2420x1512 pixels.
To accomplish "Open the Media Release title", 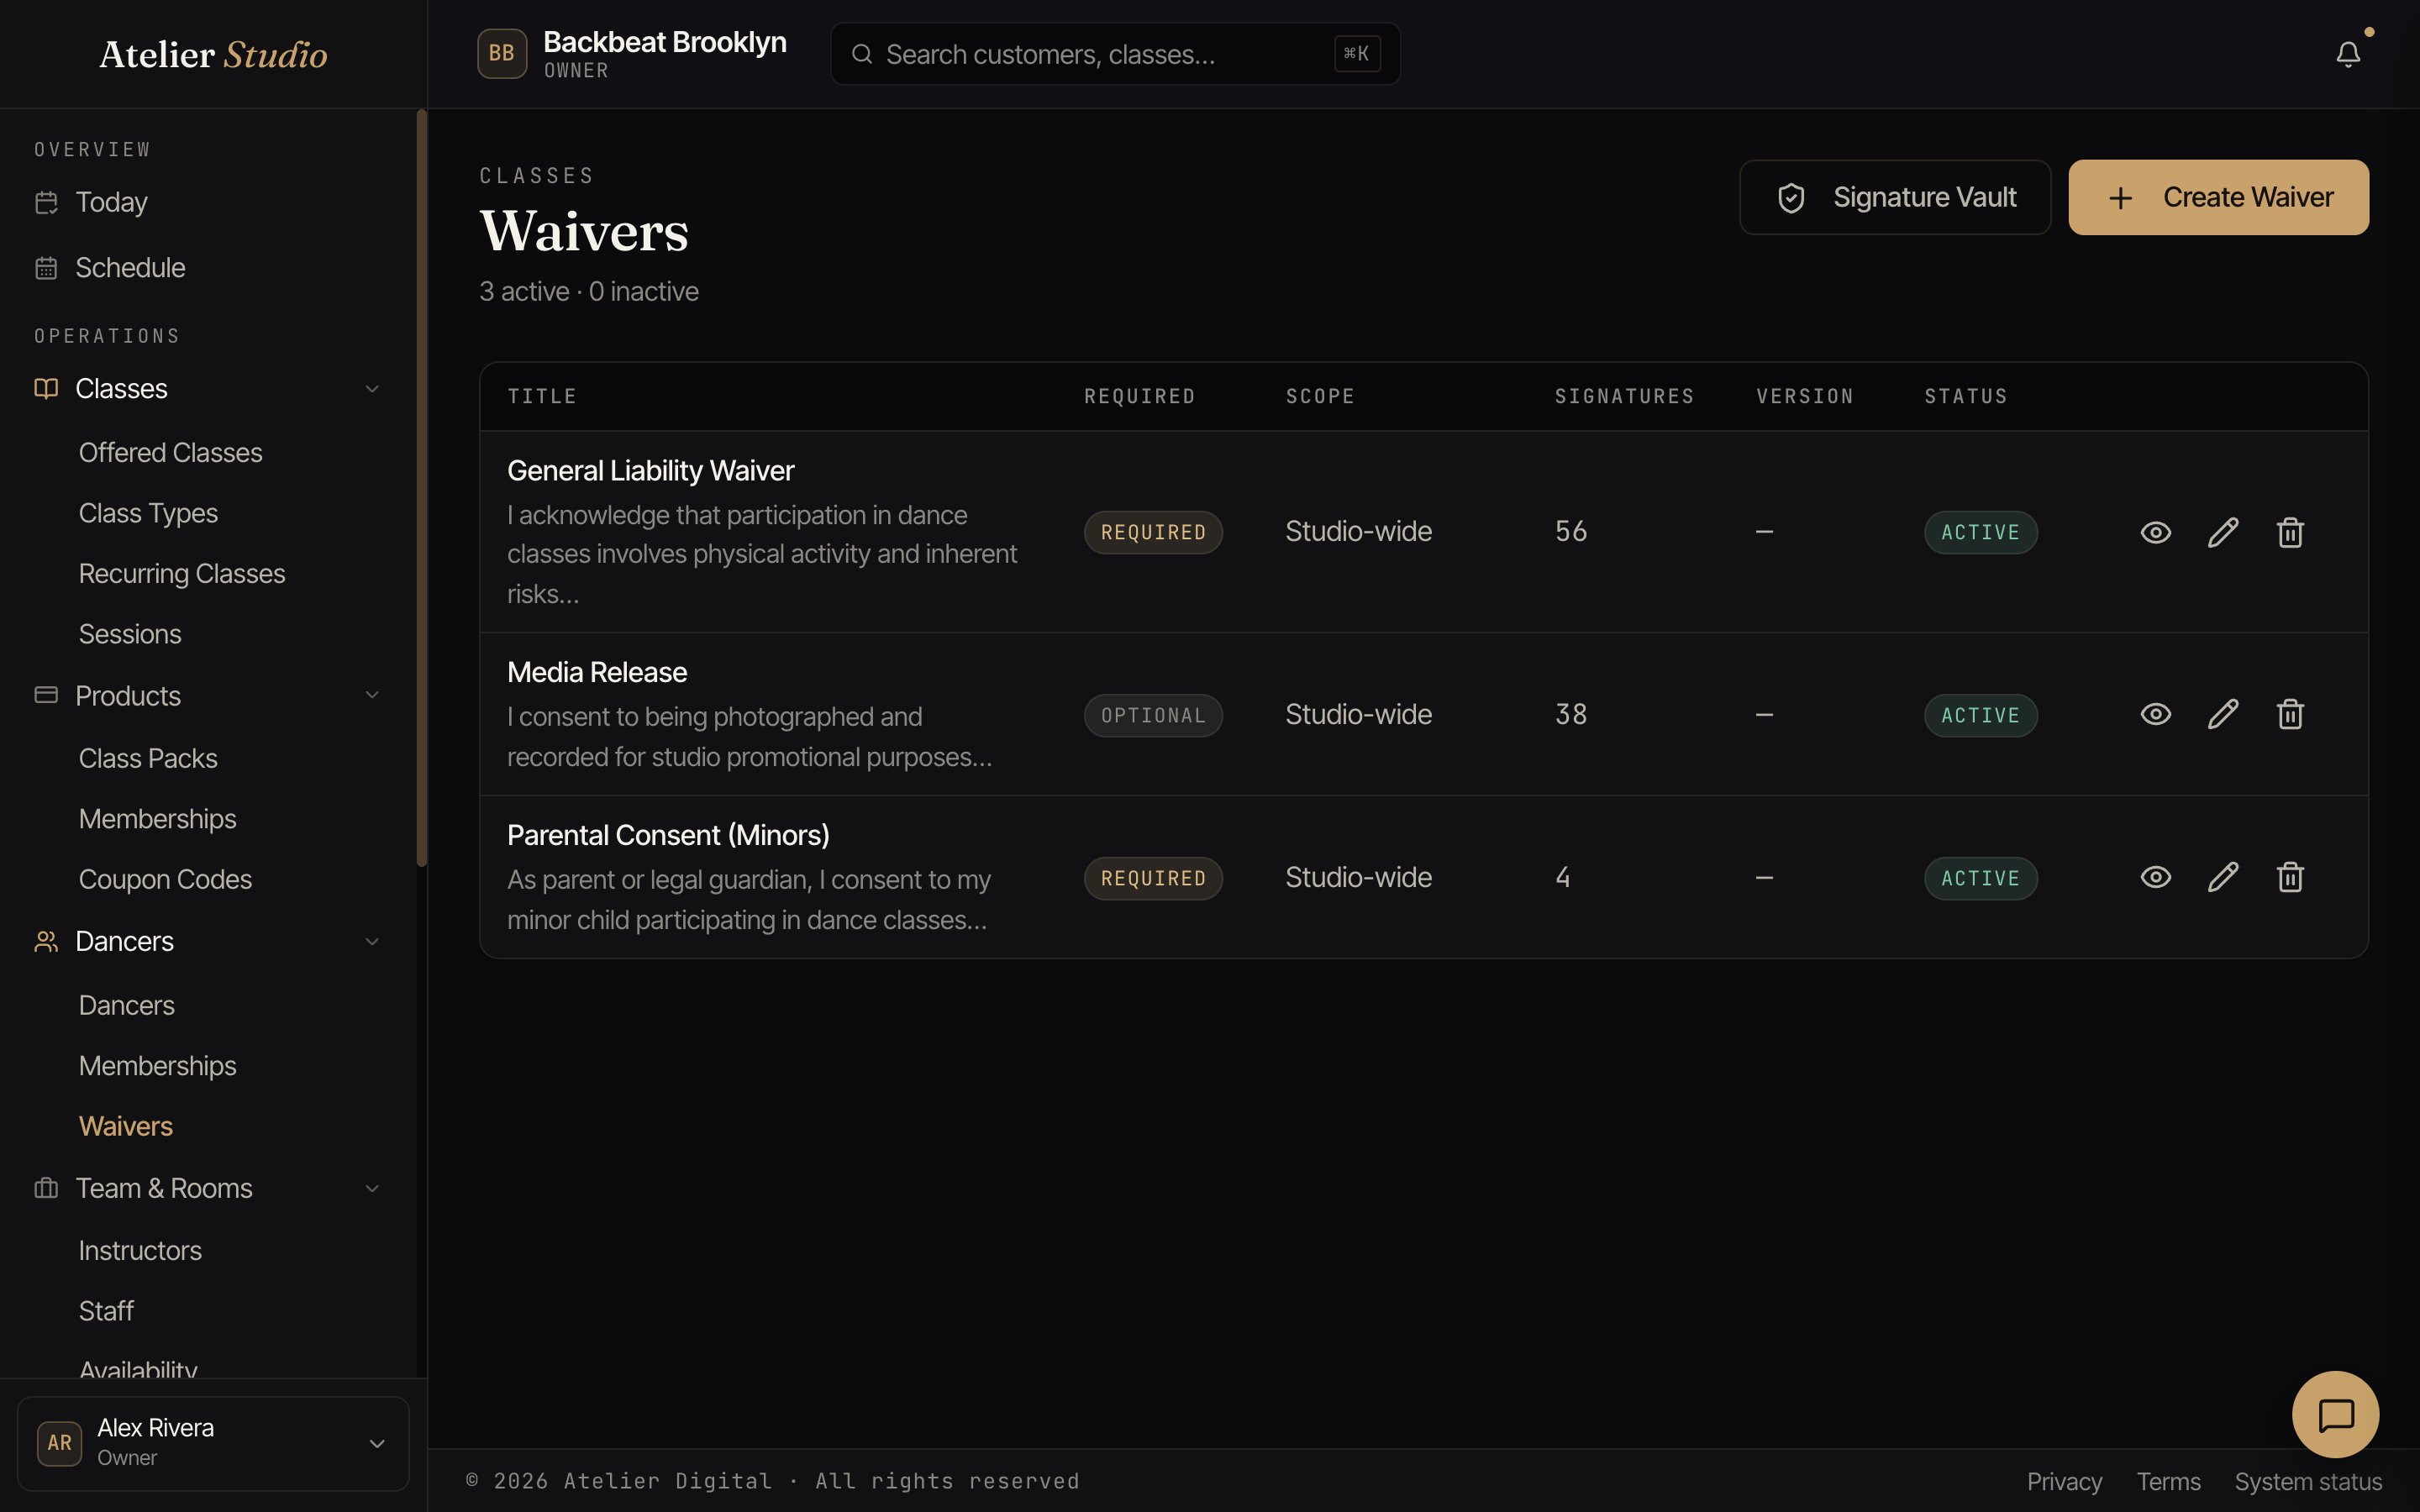I will (x=597, y=673).
